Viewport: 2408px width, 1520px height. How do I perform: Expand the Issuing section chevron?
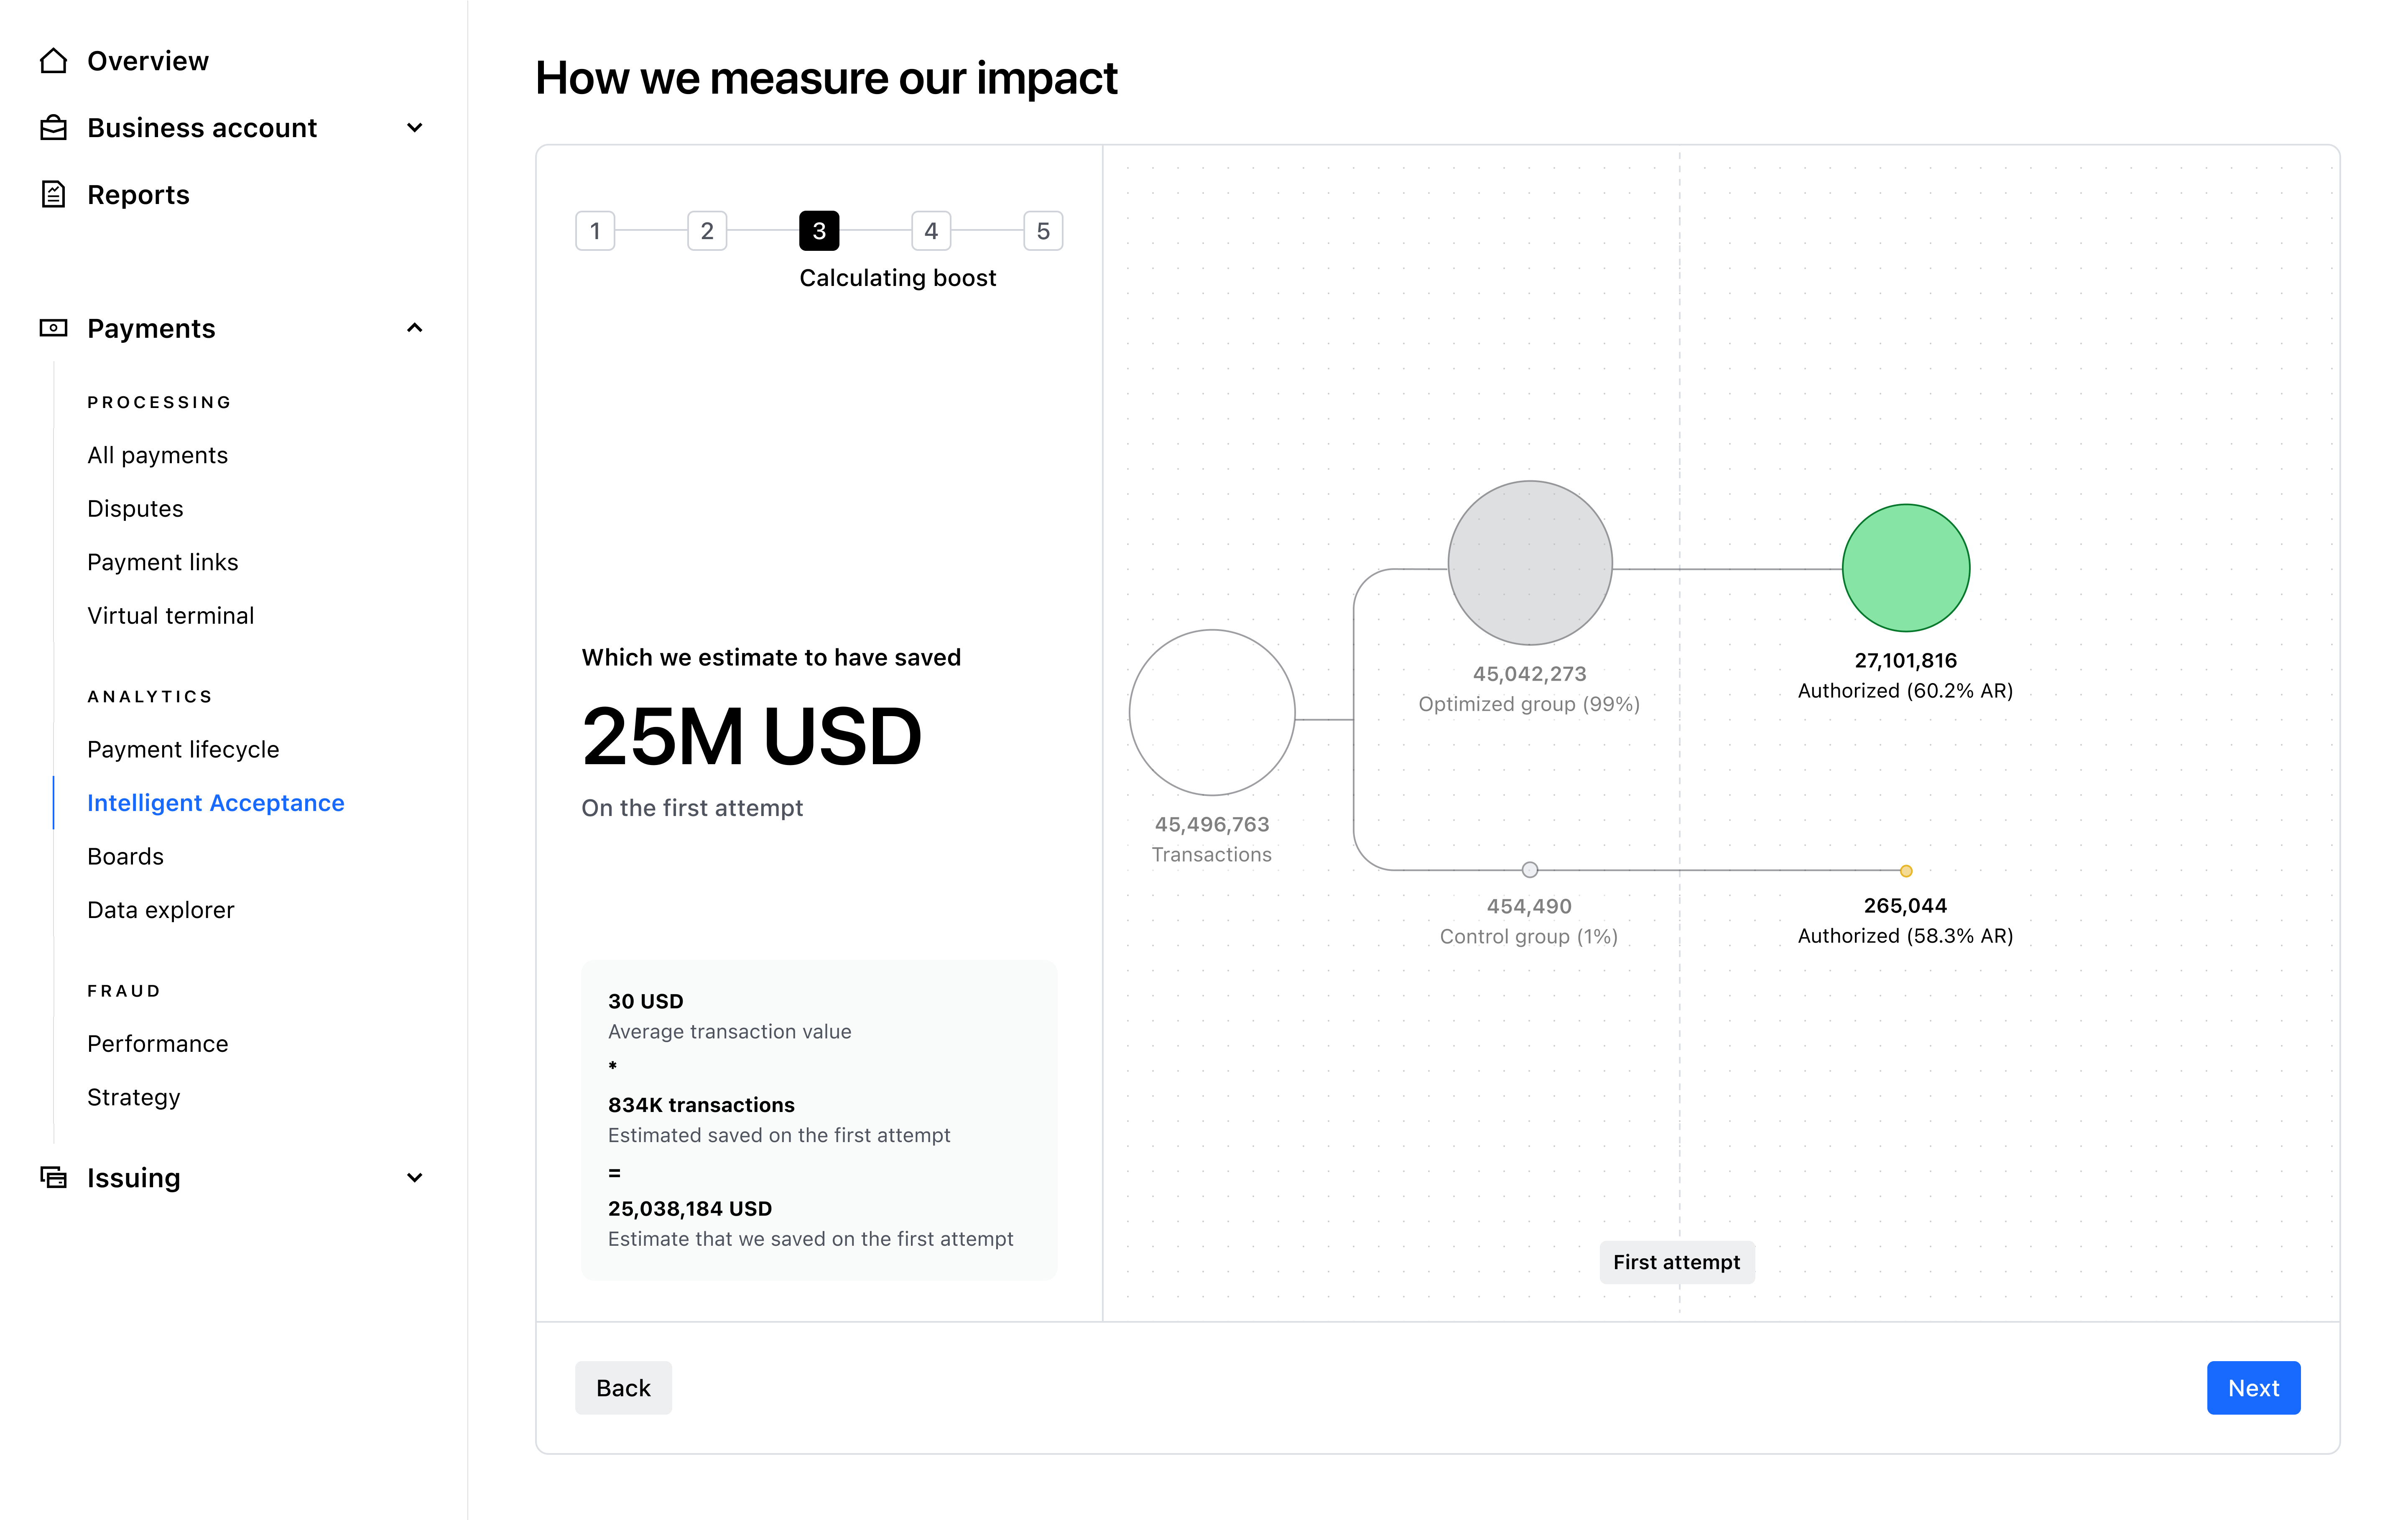(415, 1177)
